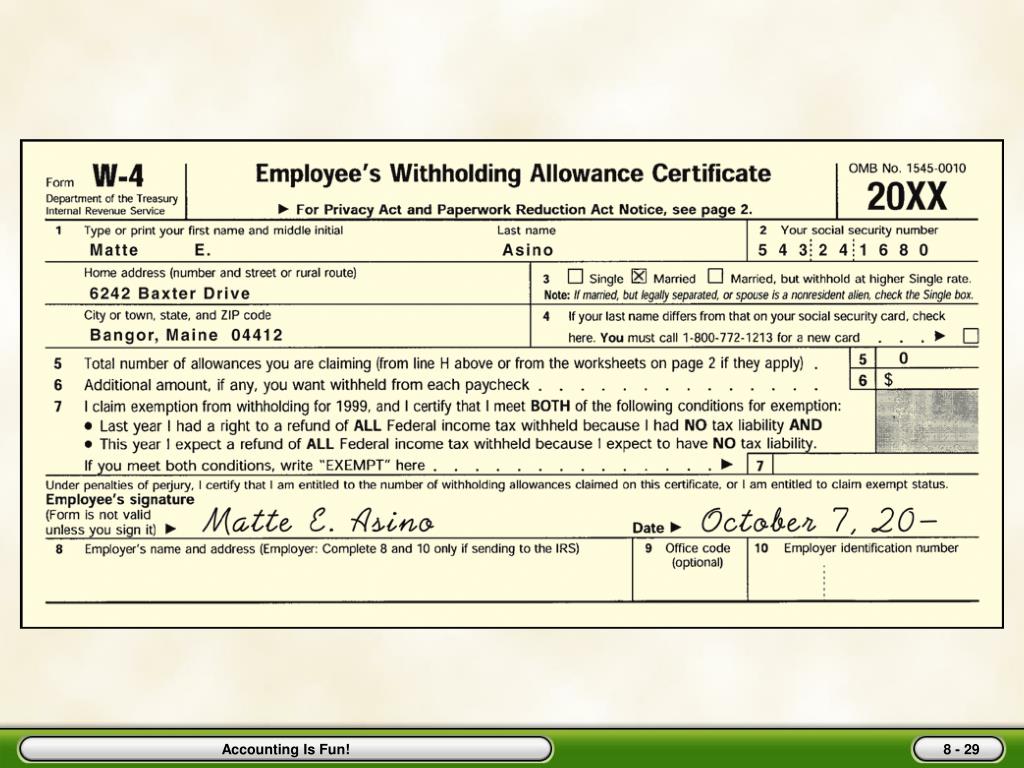Click the line 7 exemption claim sentence
This screenshot has width=1024, height=768.
[462, 406]
